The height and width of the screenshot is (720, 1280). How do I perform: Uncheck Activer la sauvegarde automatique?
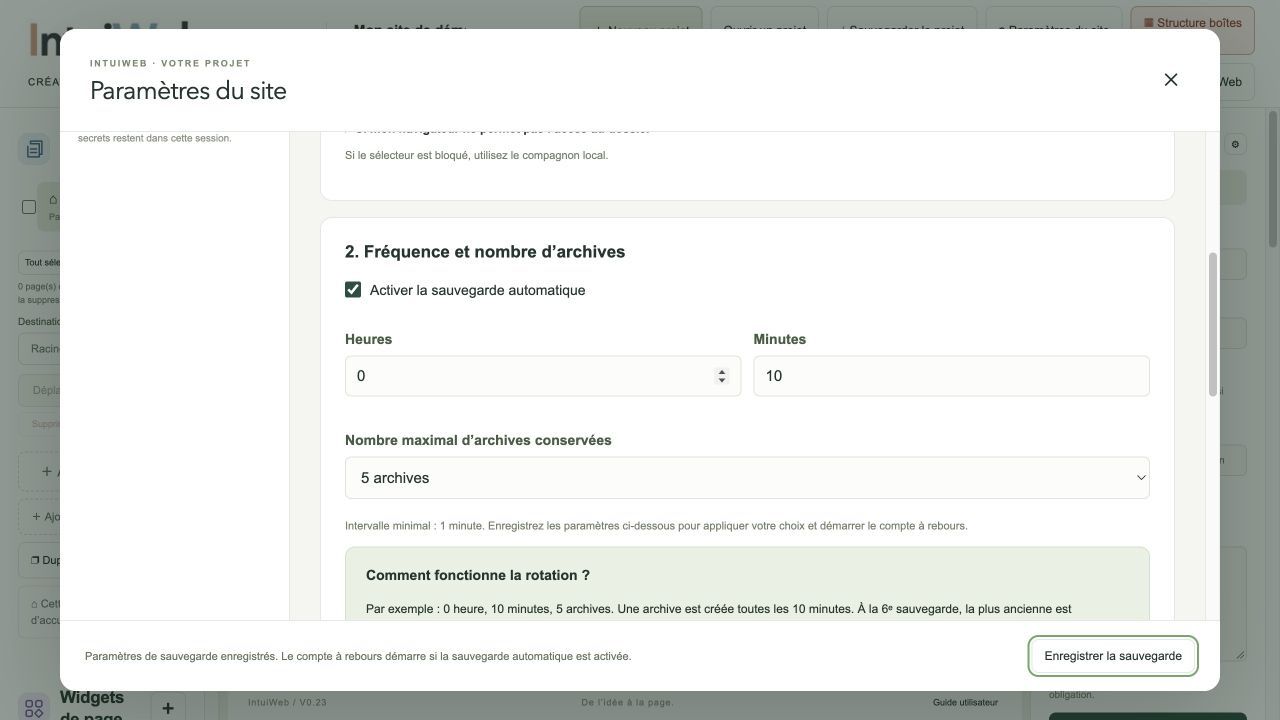pos(353,290)
